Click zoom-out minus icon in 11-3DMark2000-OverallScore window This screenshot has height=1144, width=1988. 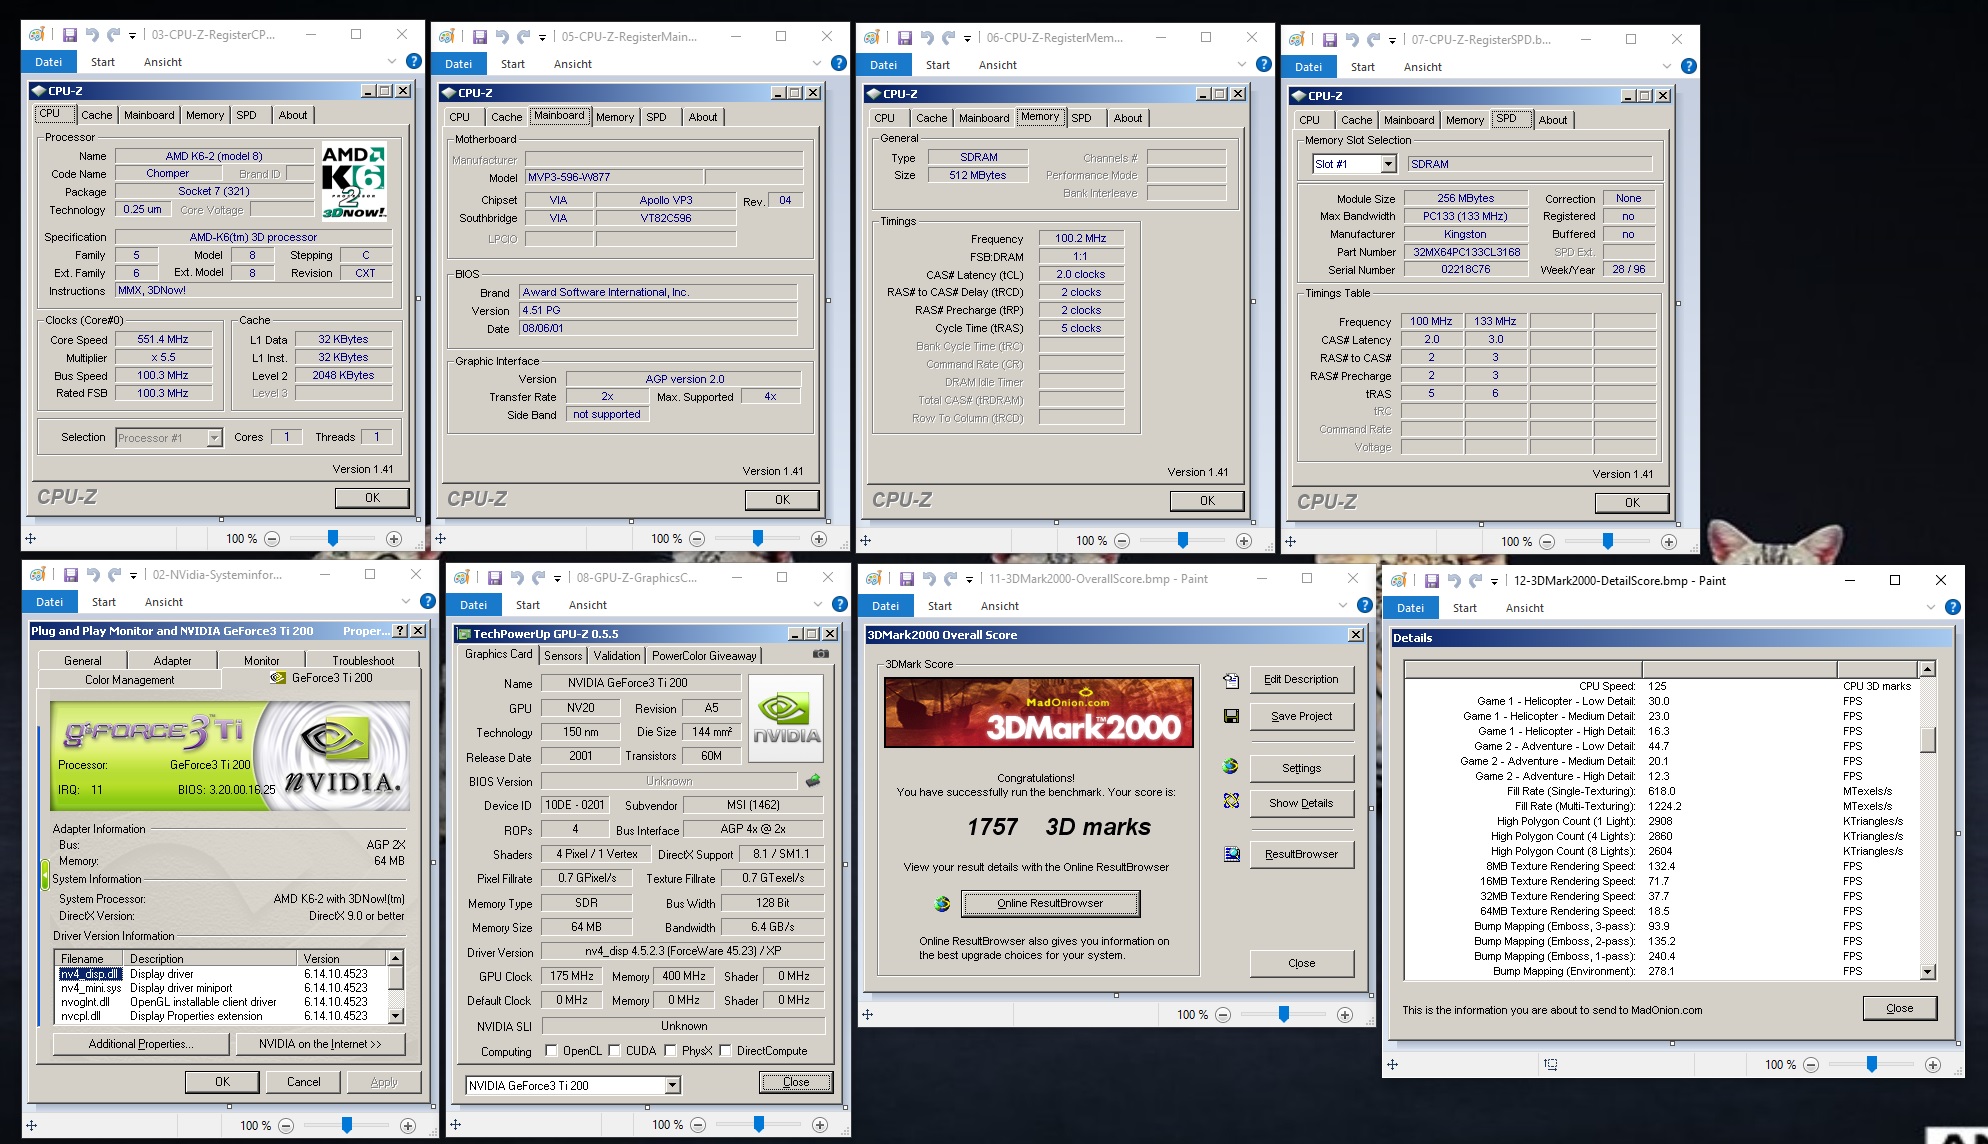[x=1223, y=1014]
